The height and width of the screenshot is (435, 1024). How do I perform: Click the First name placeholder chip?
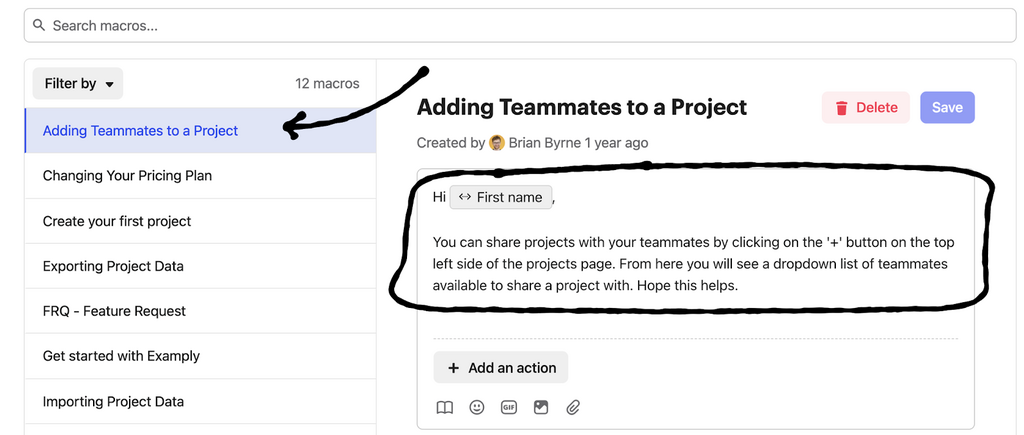click(x=501, y=197)
